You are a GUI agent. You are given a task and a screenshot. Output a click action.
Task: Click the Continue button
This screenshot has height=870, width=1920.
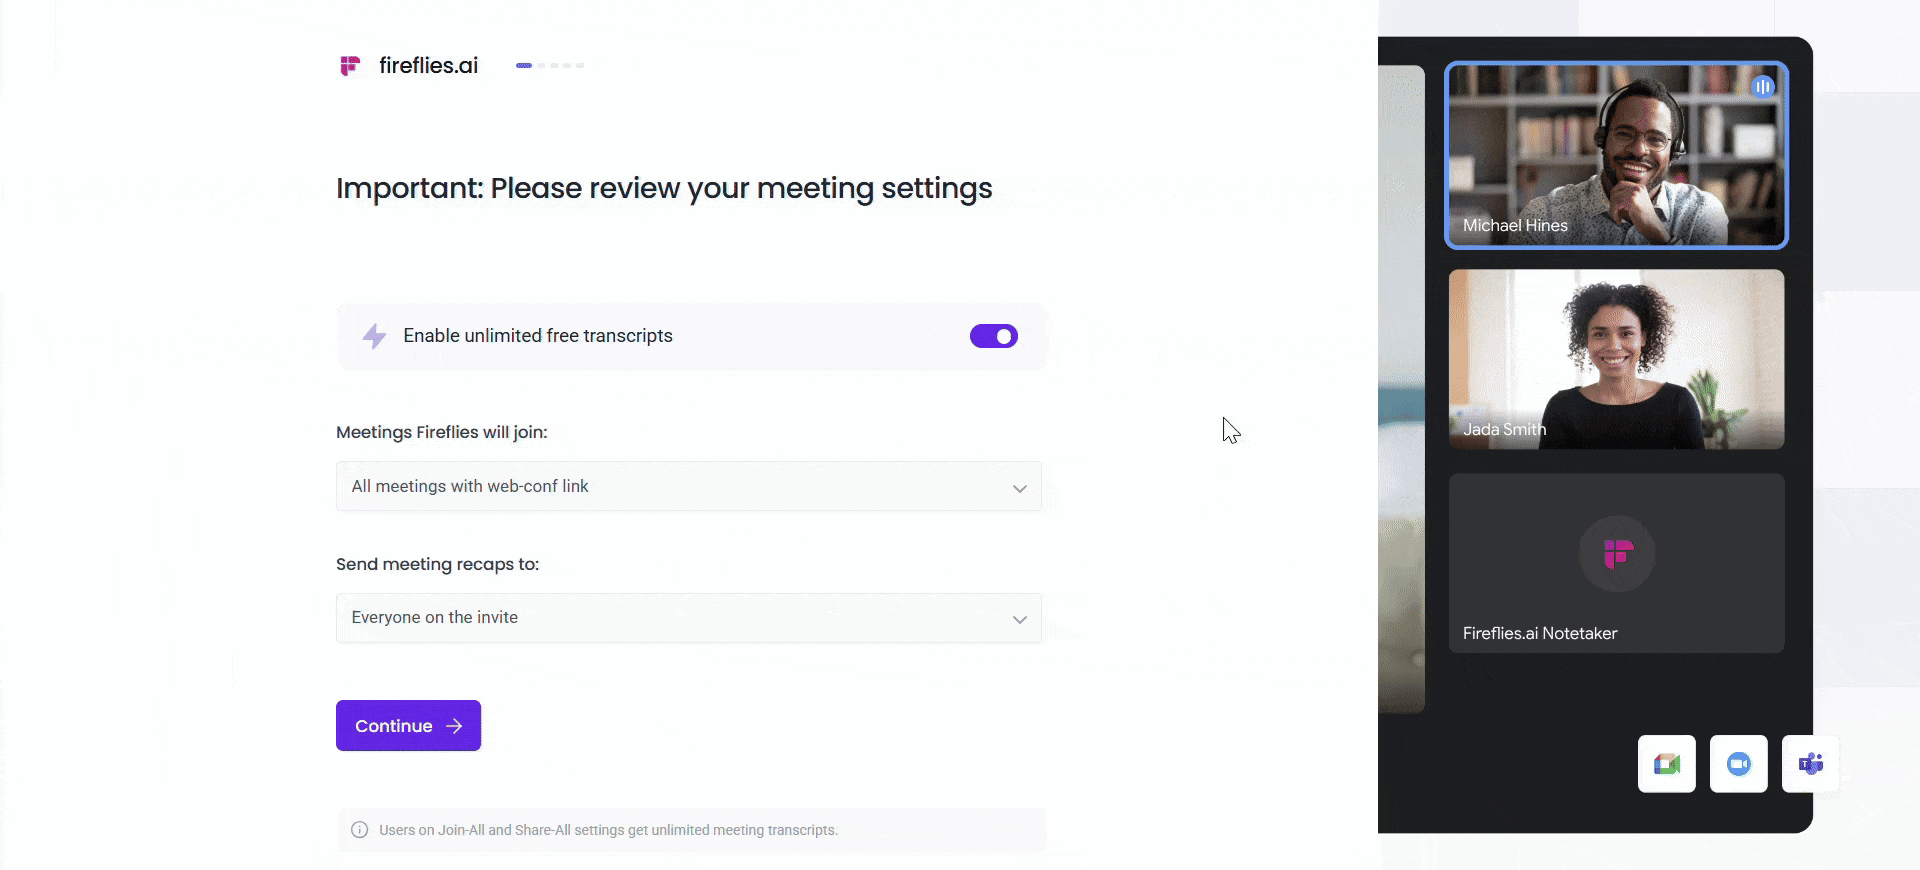[x=408, y=726]
